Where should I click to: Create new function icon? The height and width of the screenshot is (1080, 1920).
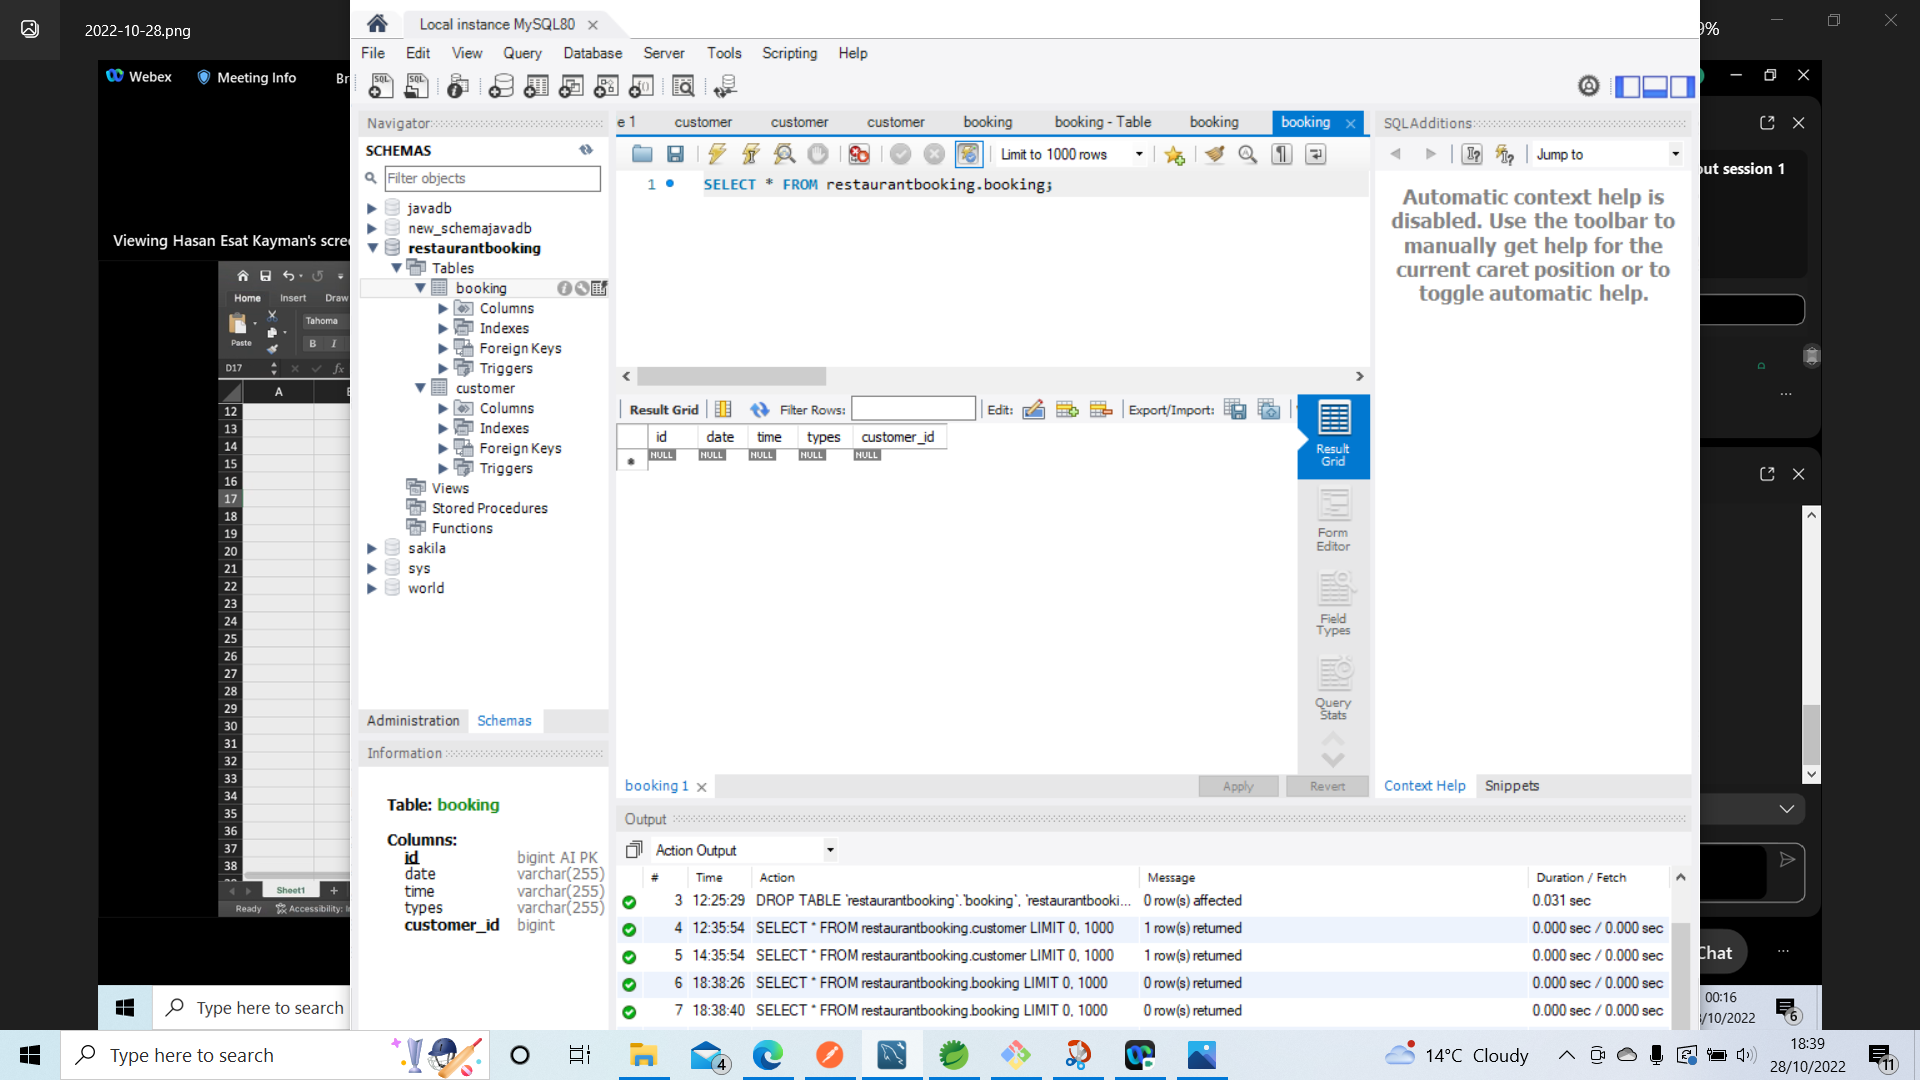click(641, 87)
